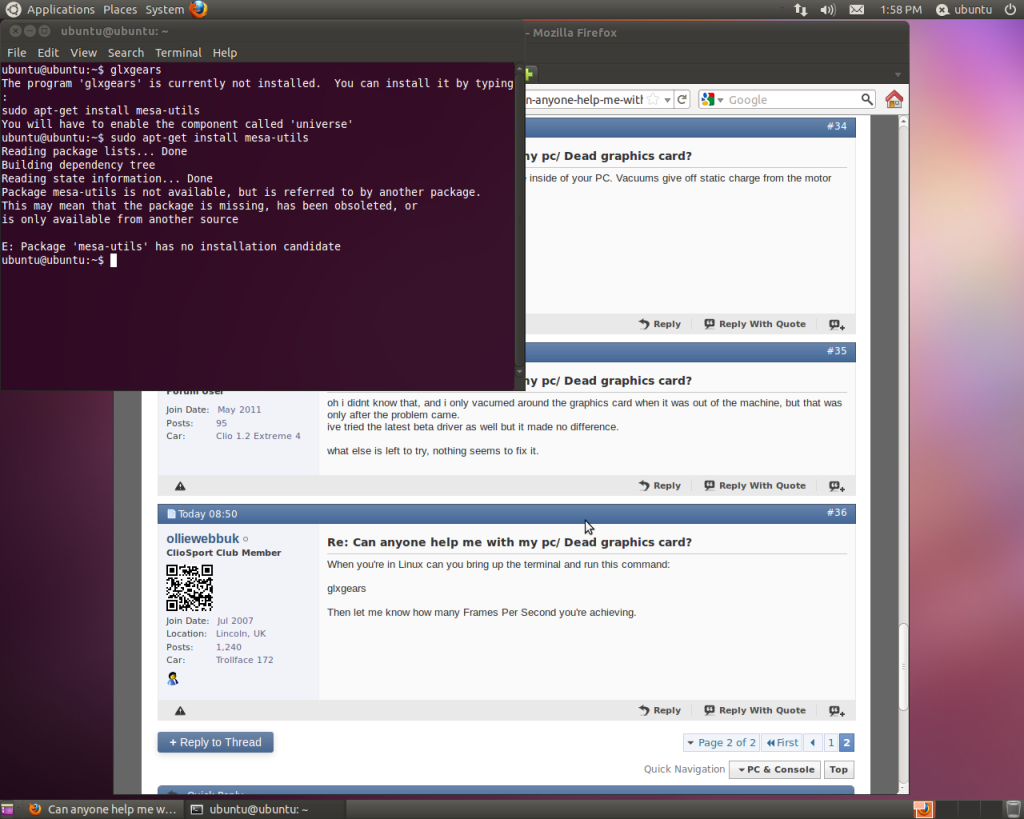Click Reply With Quote on post #35
This screenshot has height=819, width=1024.
pyautogui.click(x=754, y=486)
